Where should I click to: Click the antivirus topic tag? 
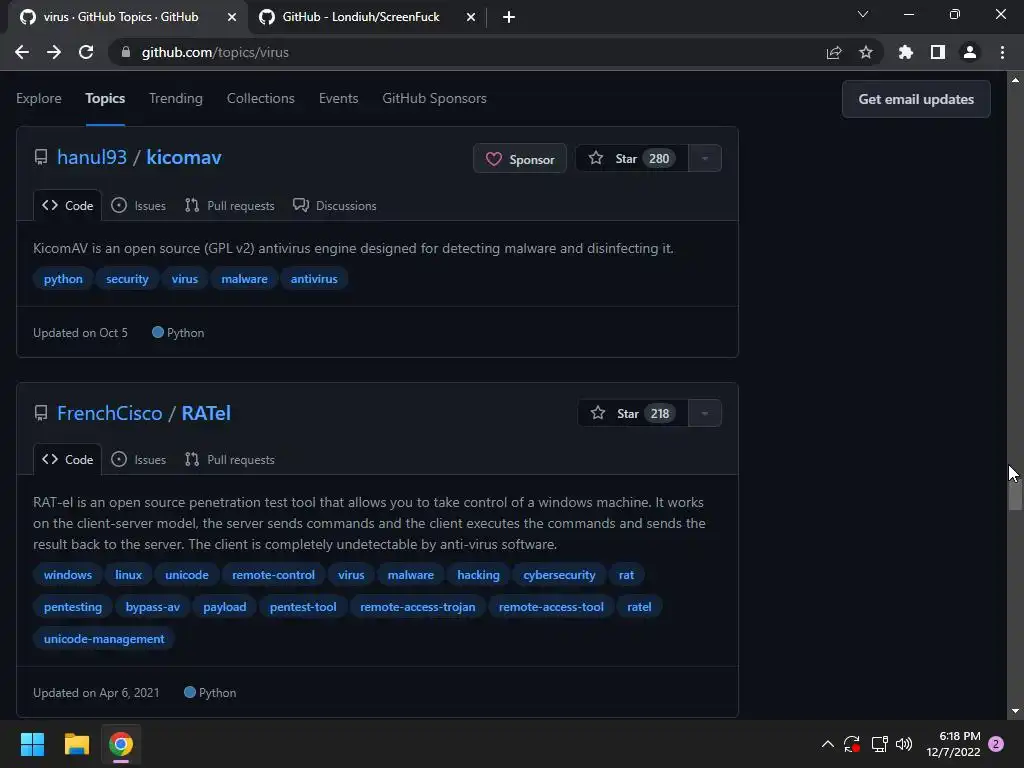(x=314, y=279)
